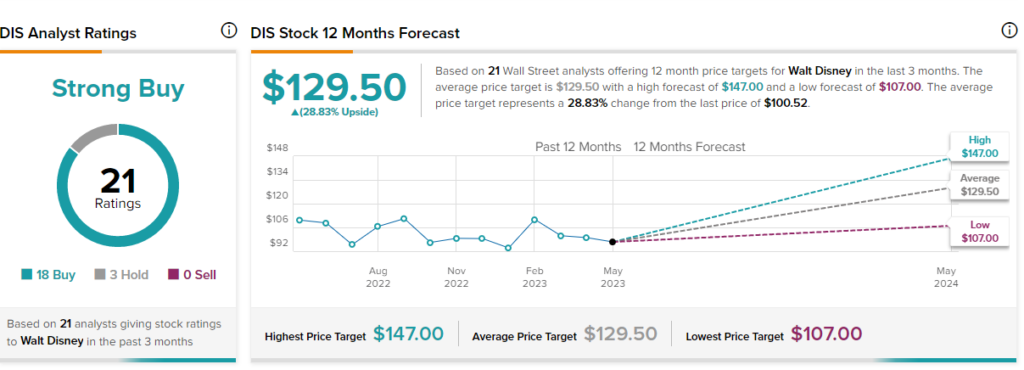The height and width of the screenshot is (370, 1024).
Task: Open the DIS Analyst Ratings info icon
Action: 229,31
